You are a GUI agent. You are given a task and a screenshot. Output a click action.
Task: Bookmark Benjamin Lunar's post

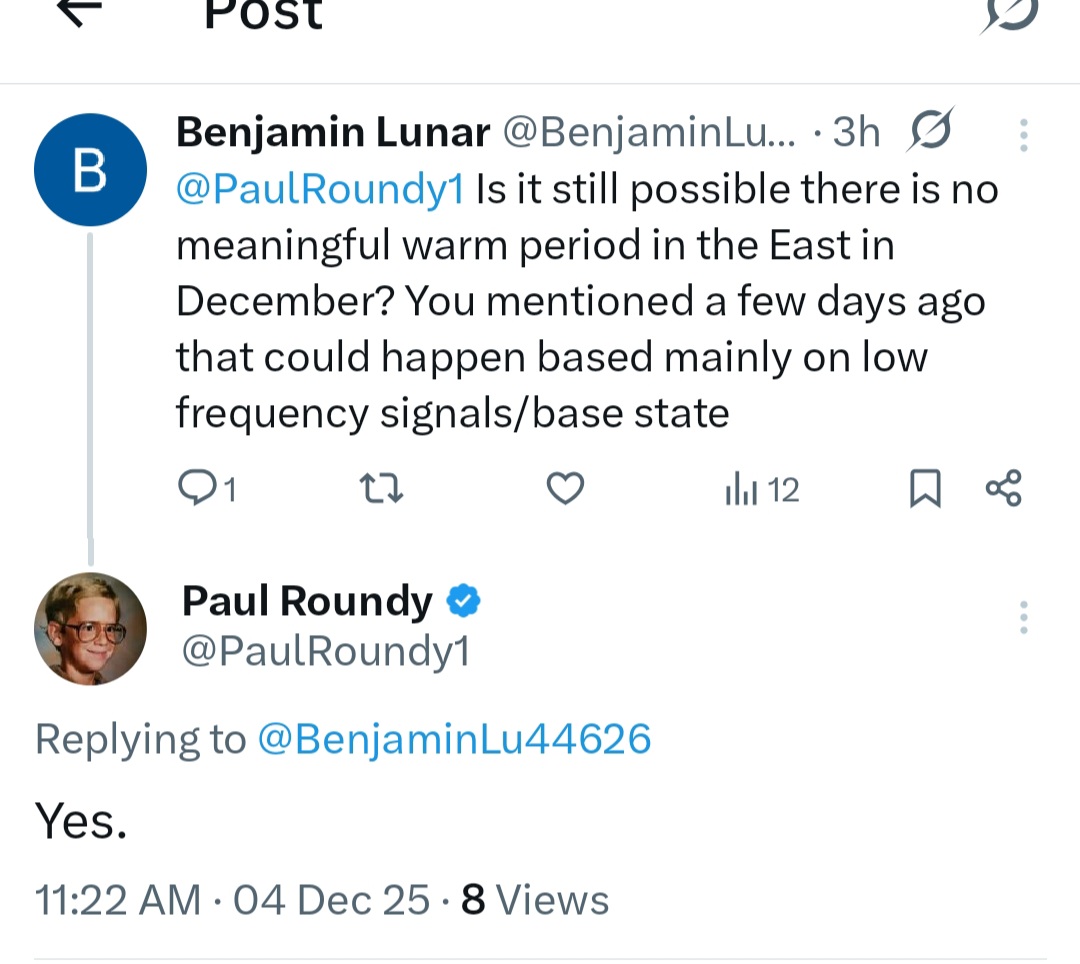pyautogui.click(x=925, y=489)
